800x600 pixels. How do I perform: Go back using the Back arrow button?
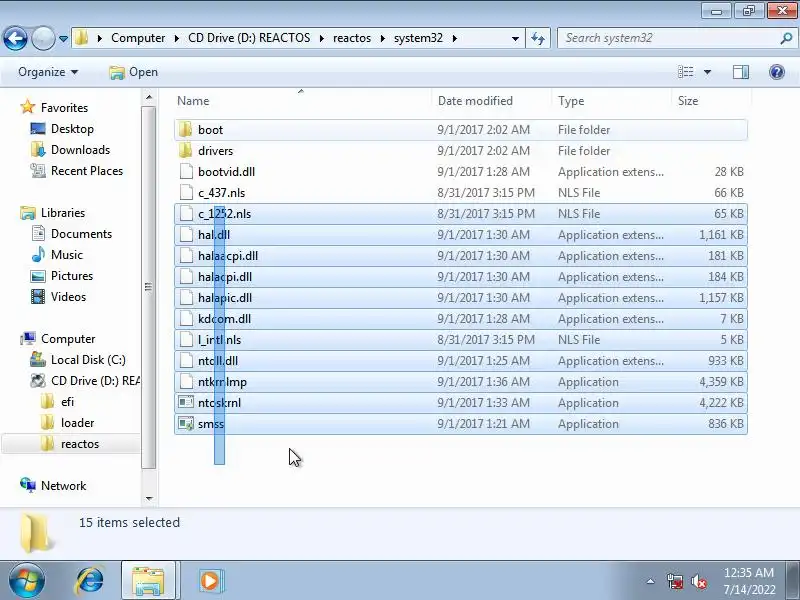pos(15,38)
